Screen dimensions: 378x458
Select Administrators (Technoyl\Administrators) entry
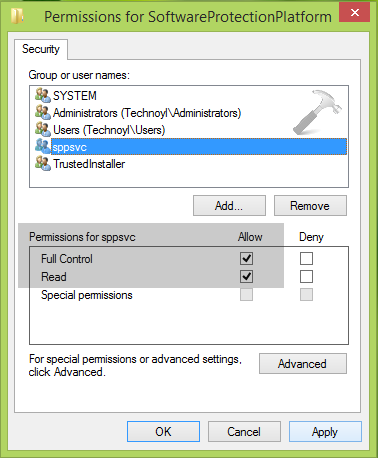tap(147, 113)
